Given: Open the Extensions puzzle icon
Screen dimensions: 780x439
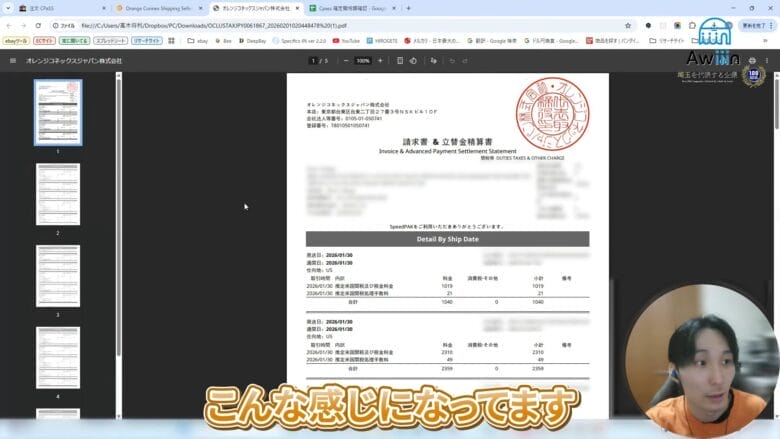Looking at the screenshot, I should (692, 25).
